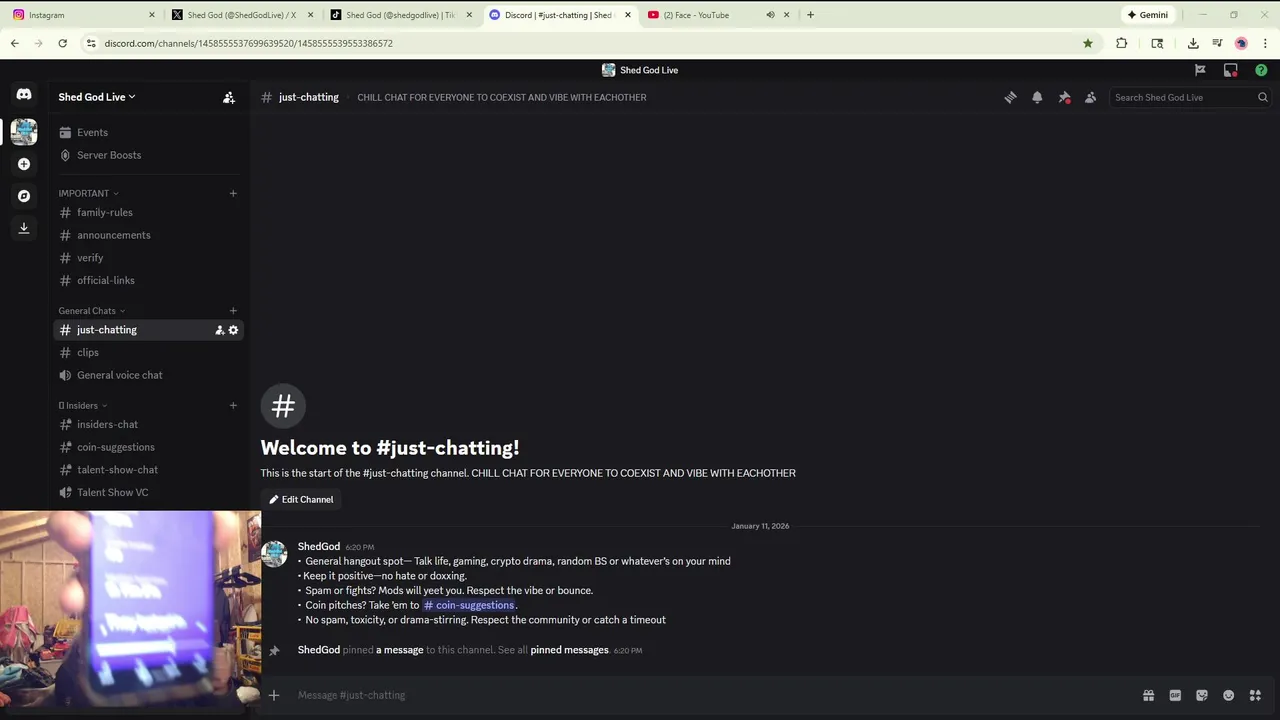This screenshot has width=1280, height=720.
Task: Add a server with the plus icon
Action: coord(24,164)
